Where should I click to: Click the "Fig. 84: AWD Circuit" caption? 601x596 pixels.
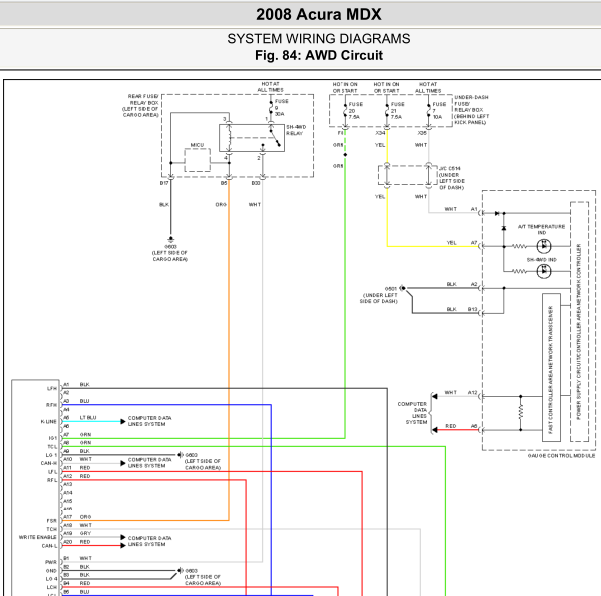(x=319, y=55)
